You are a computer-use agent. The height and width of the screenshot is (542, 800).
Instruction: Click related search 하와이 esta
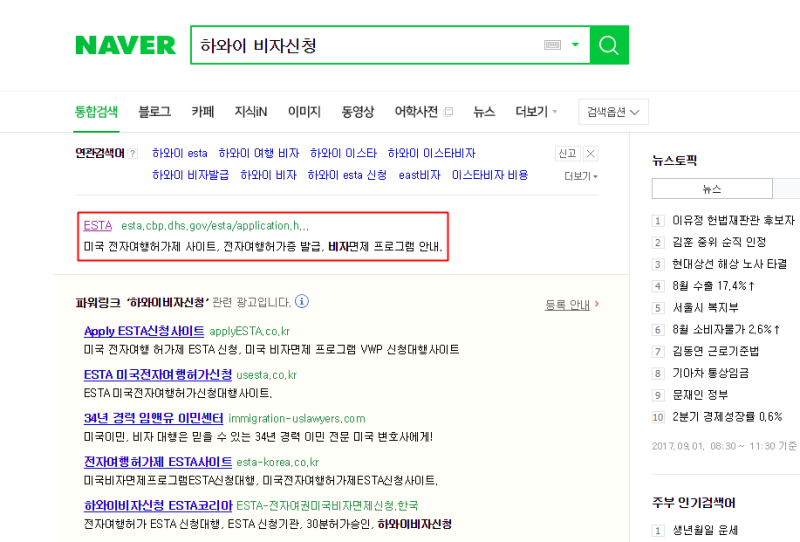180,153
